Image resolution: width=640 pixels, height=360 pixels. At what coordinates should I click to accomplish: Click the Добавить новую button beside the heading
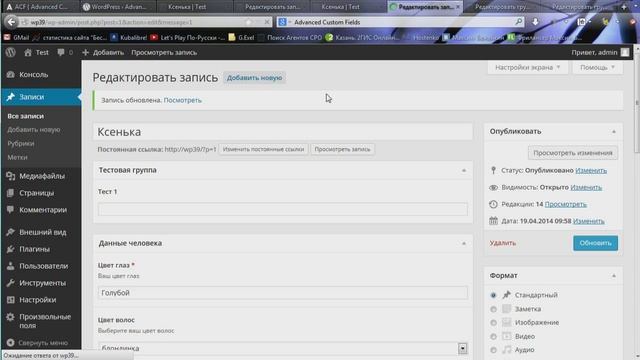click(x=254, y=78)
